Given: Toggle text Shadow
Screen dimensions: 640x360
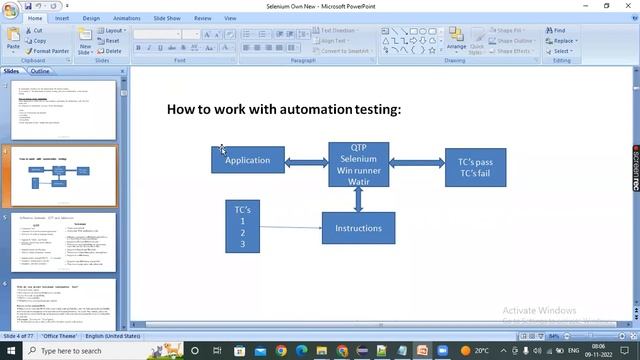Looking at the screenshot, I should 183,48.
